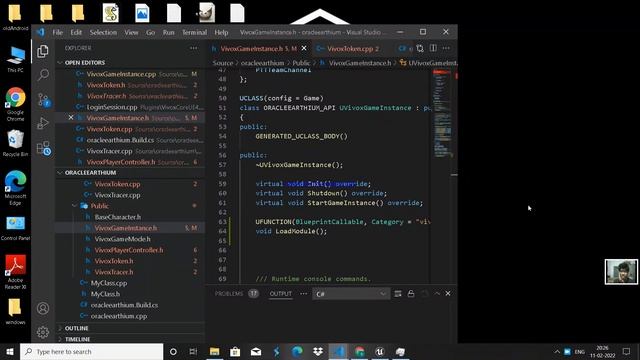
Task: Click the open changes icon in editor toolbar
Action: coord(420,48)
